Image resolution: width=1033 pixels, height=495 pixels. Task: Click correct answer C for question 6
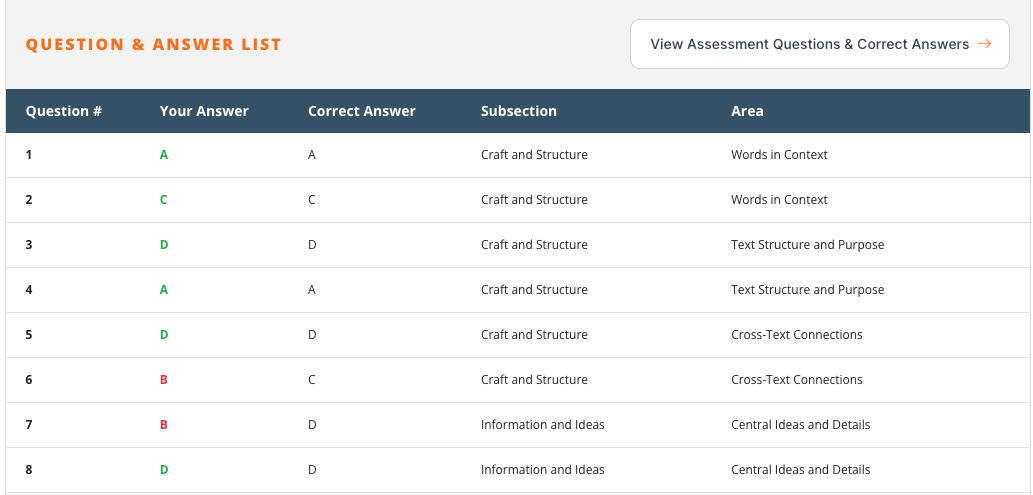[x=312, y=380]
